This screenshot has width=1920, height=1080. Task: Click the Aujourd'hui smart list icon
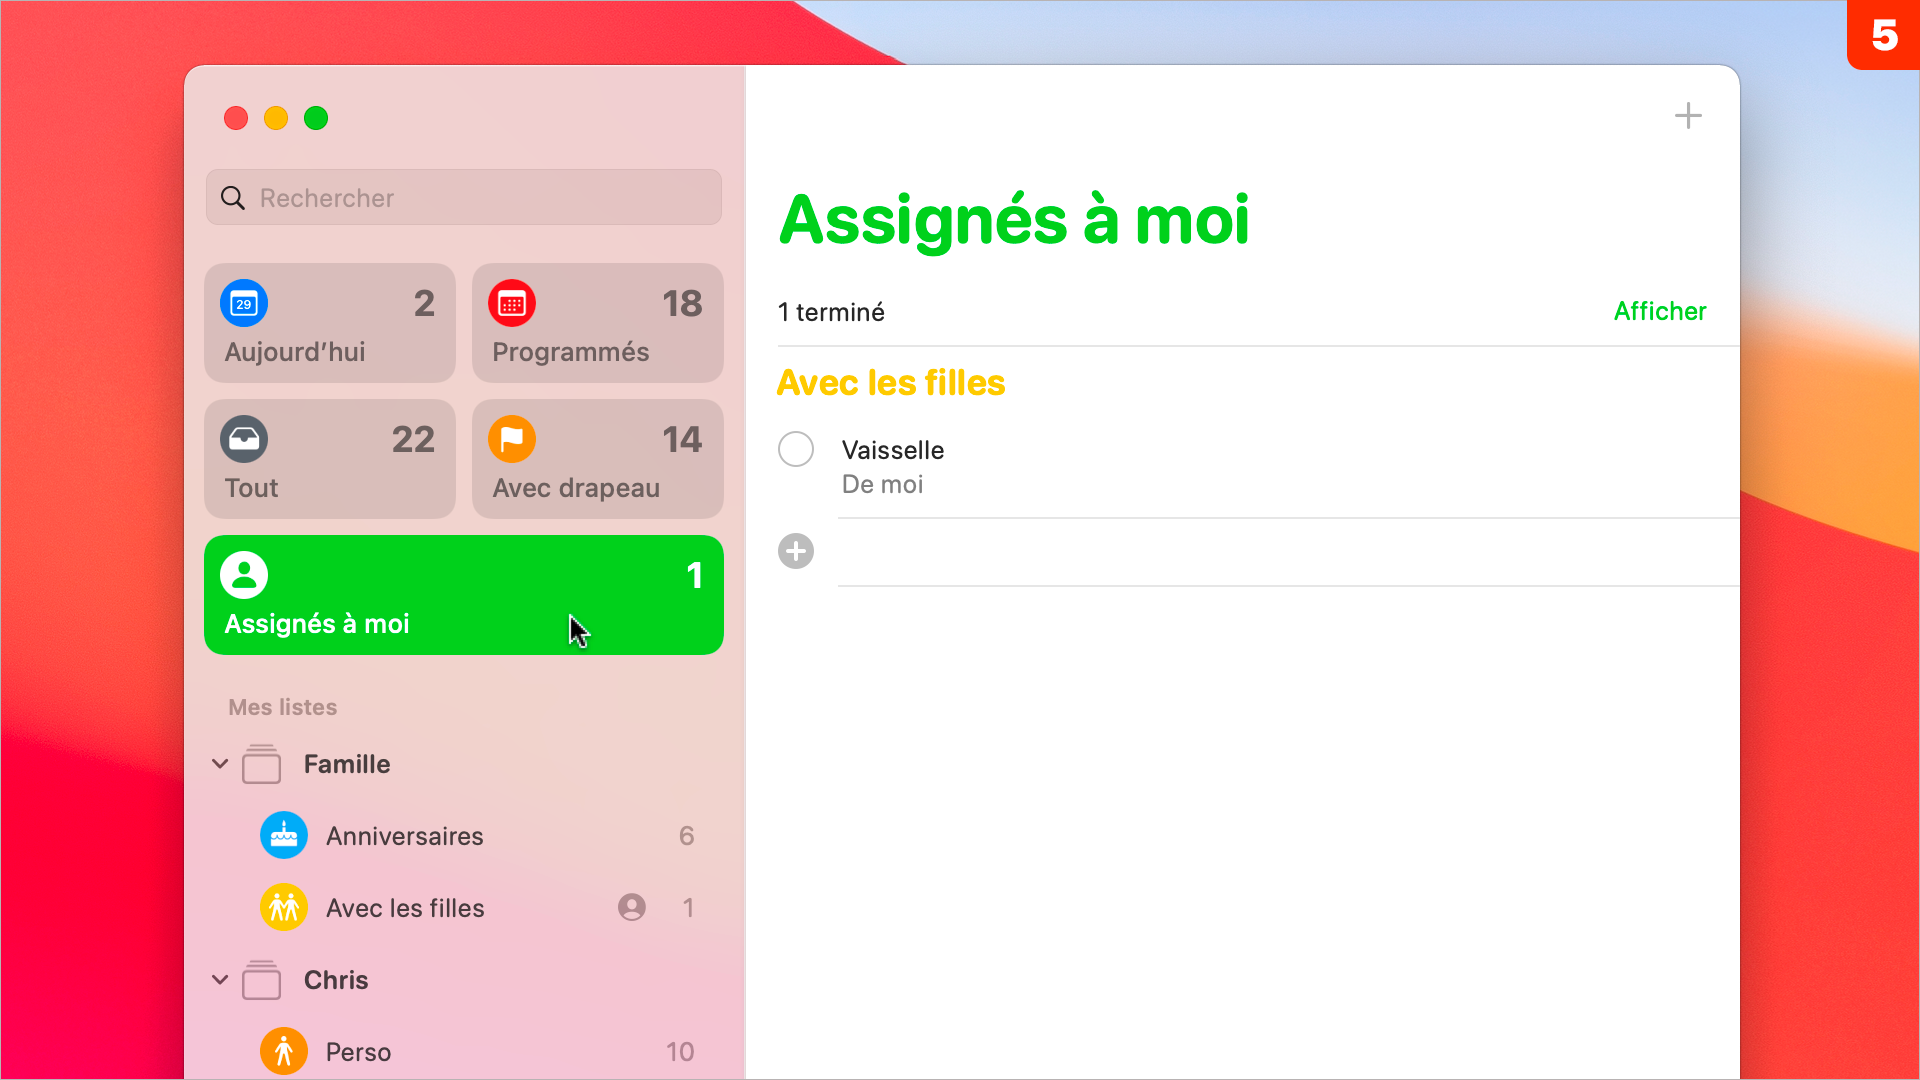pyautogui.click(x=243, y=302)
